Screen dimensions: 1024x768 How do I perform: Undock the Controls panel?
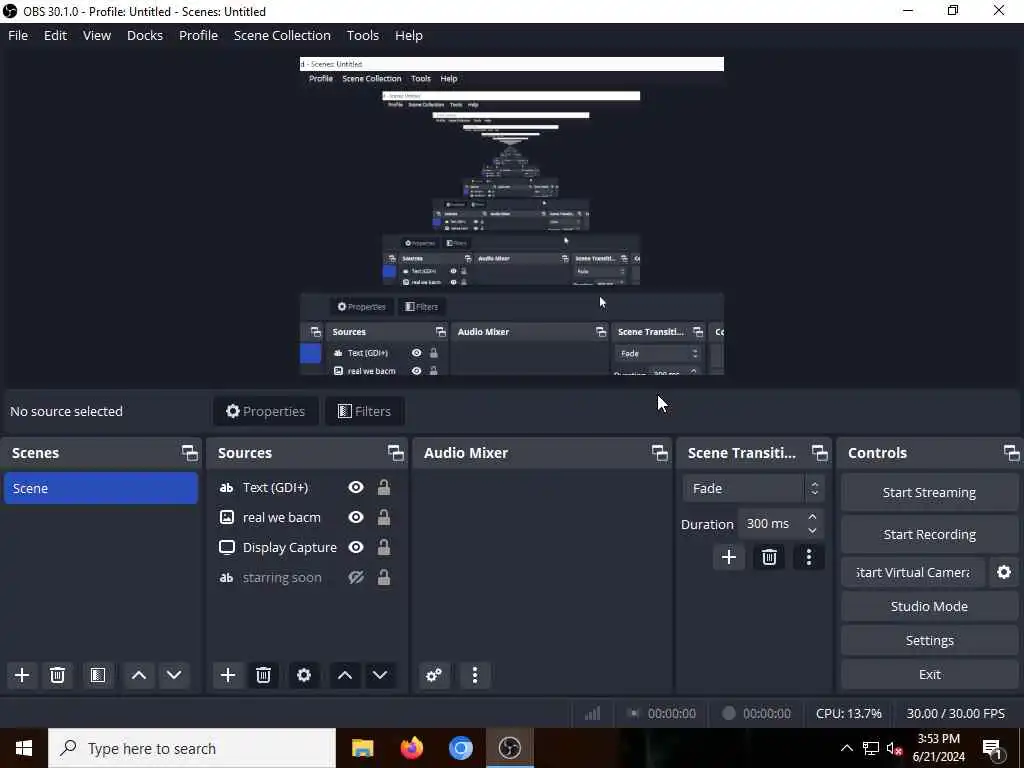[1012, 453]
